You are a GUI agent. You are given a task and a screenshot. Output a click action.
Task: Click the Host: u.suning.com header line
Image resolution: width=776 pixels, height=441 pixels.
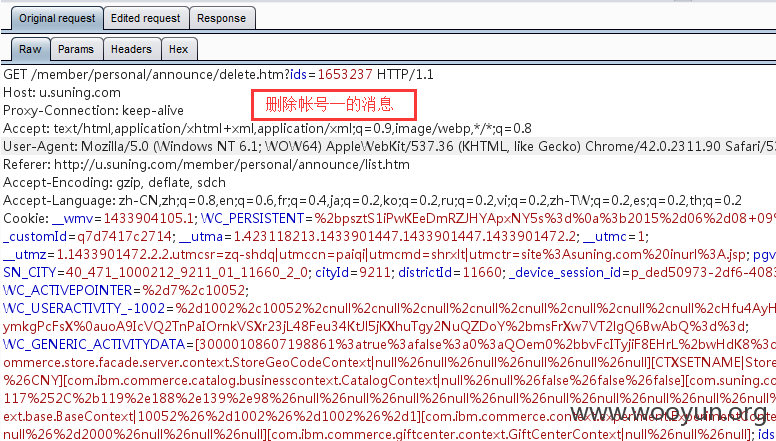(x=62, y=93)
